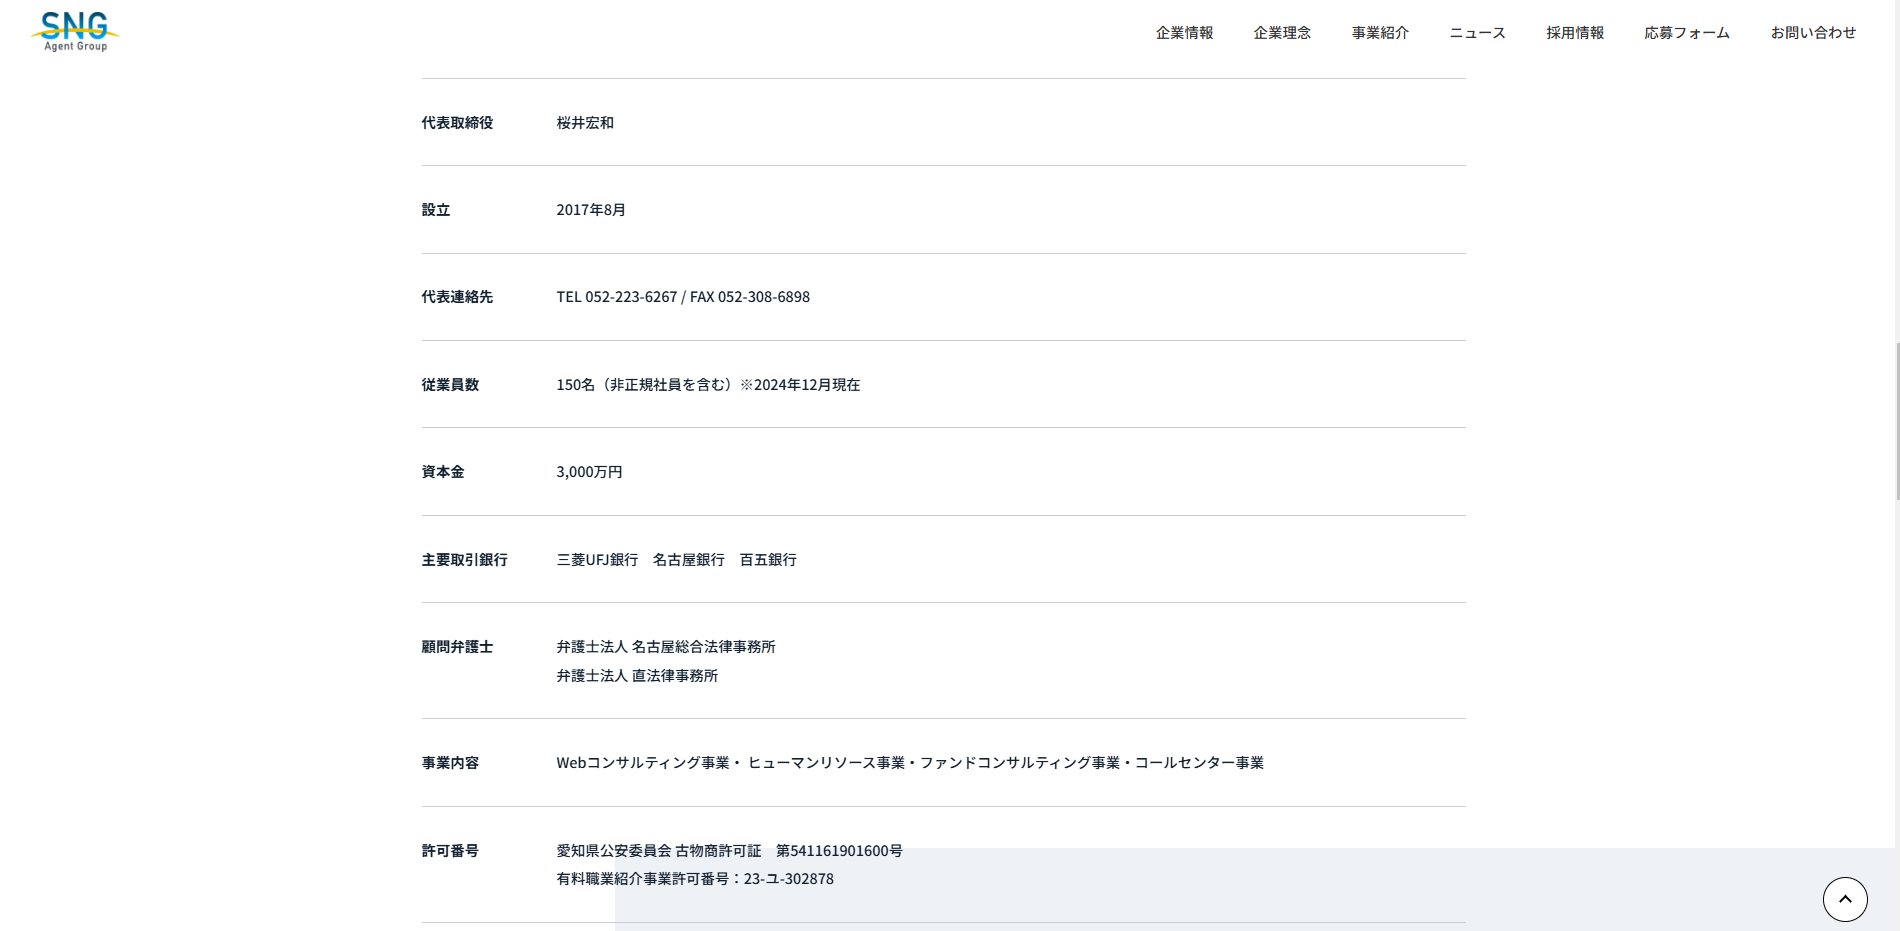Open the 採用情報 navigation link

[x=1575, y=33]
